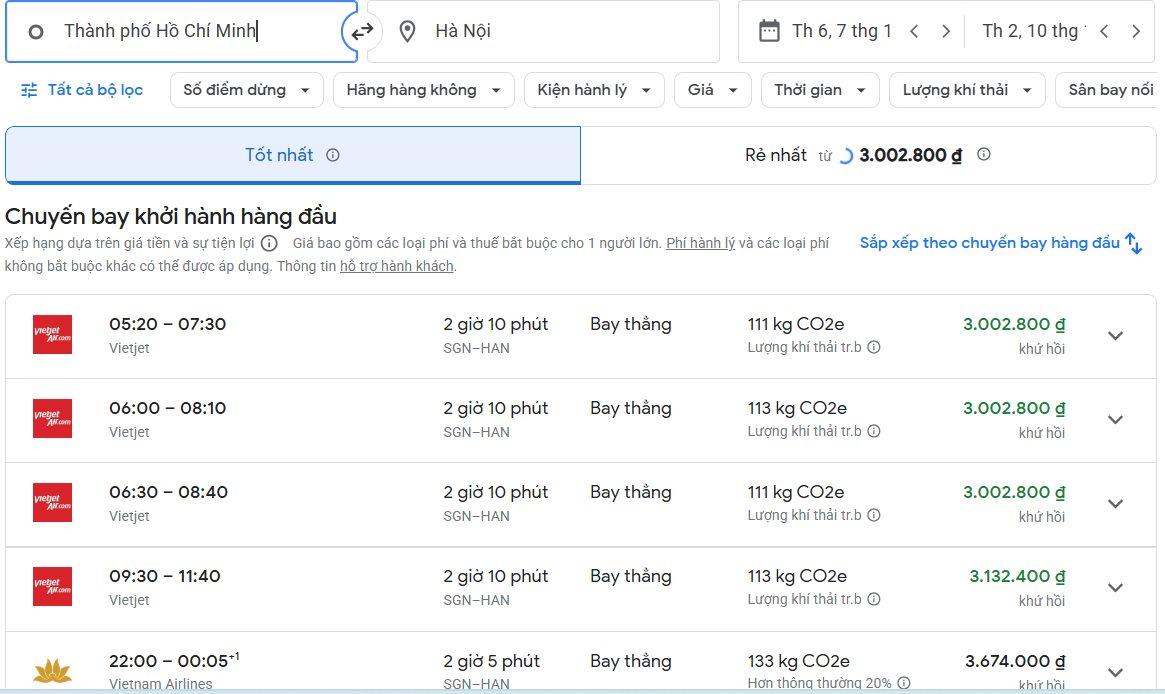1165x694 pixels.
Task: Open the calendar date picker icon
Action: 769,31
